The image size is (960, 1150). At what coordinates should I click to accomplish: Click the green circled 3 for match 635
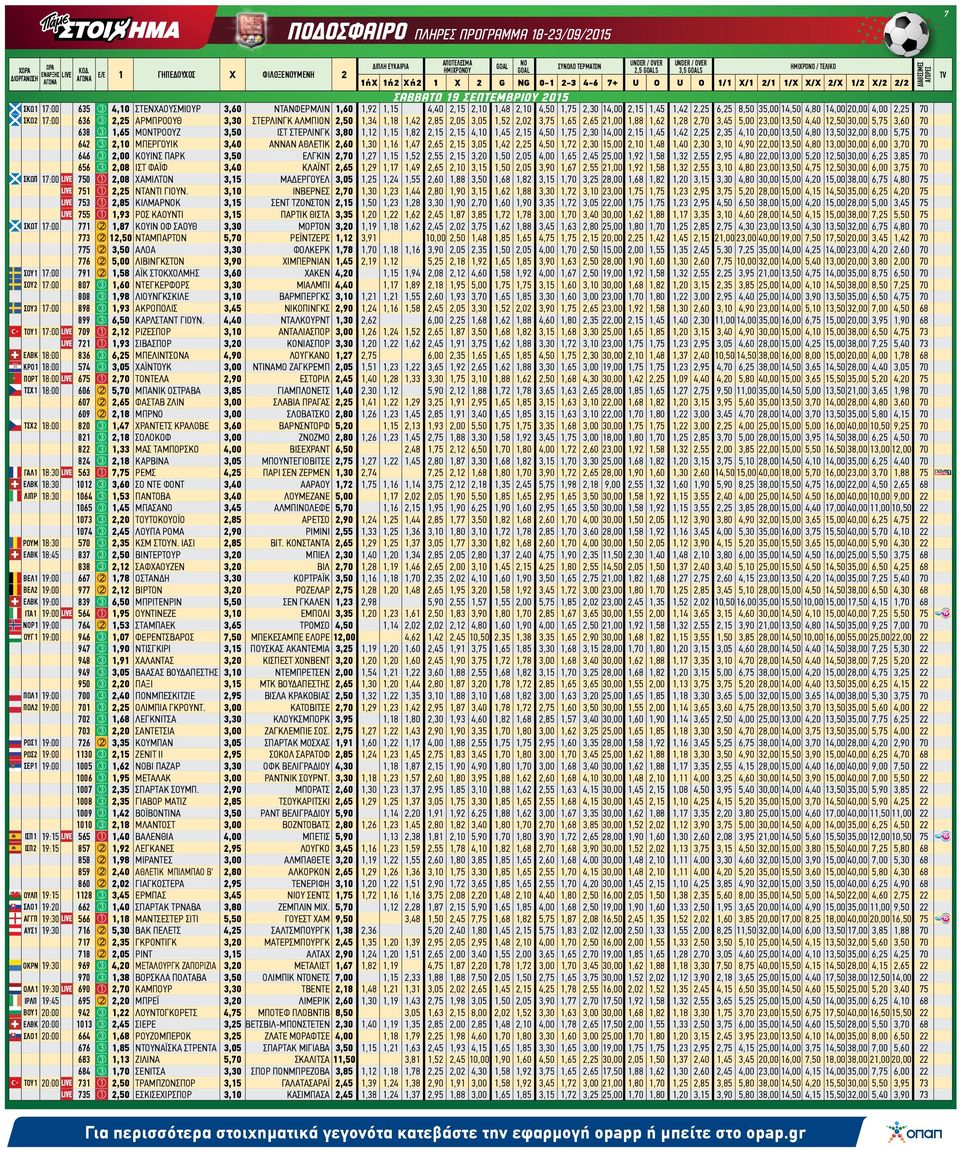tap(101, 109)
